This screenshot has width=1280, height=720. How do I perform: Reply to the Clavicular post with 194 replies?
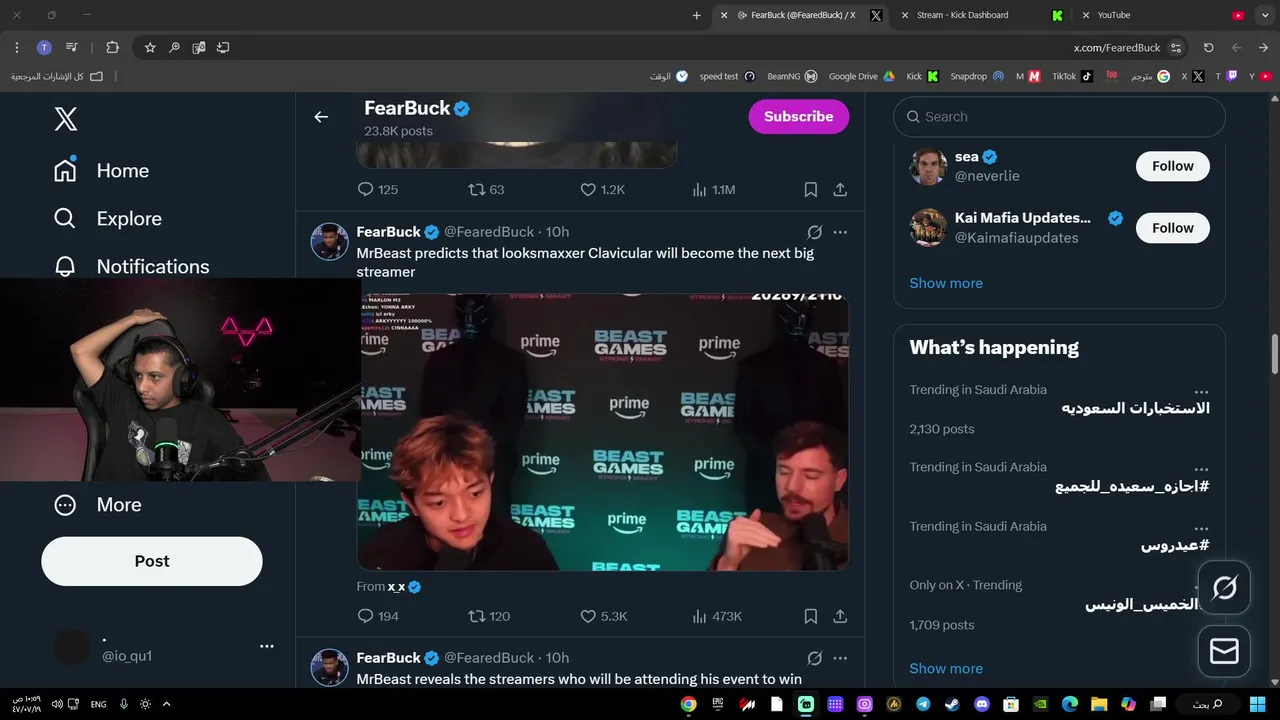click(x=378, y=616)
